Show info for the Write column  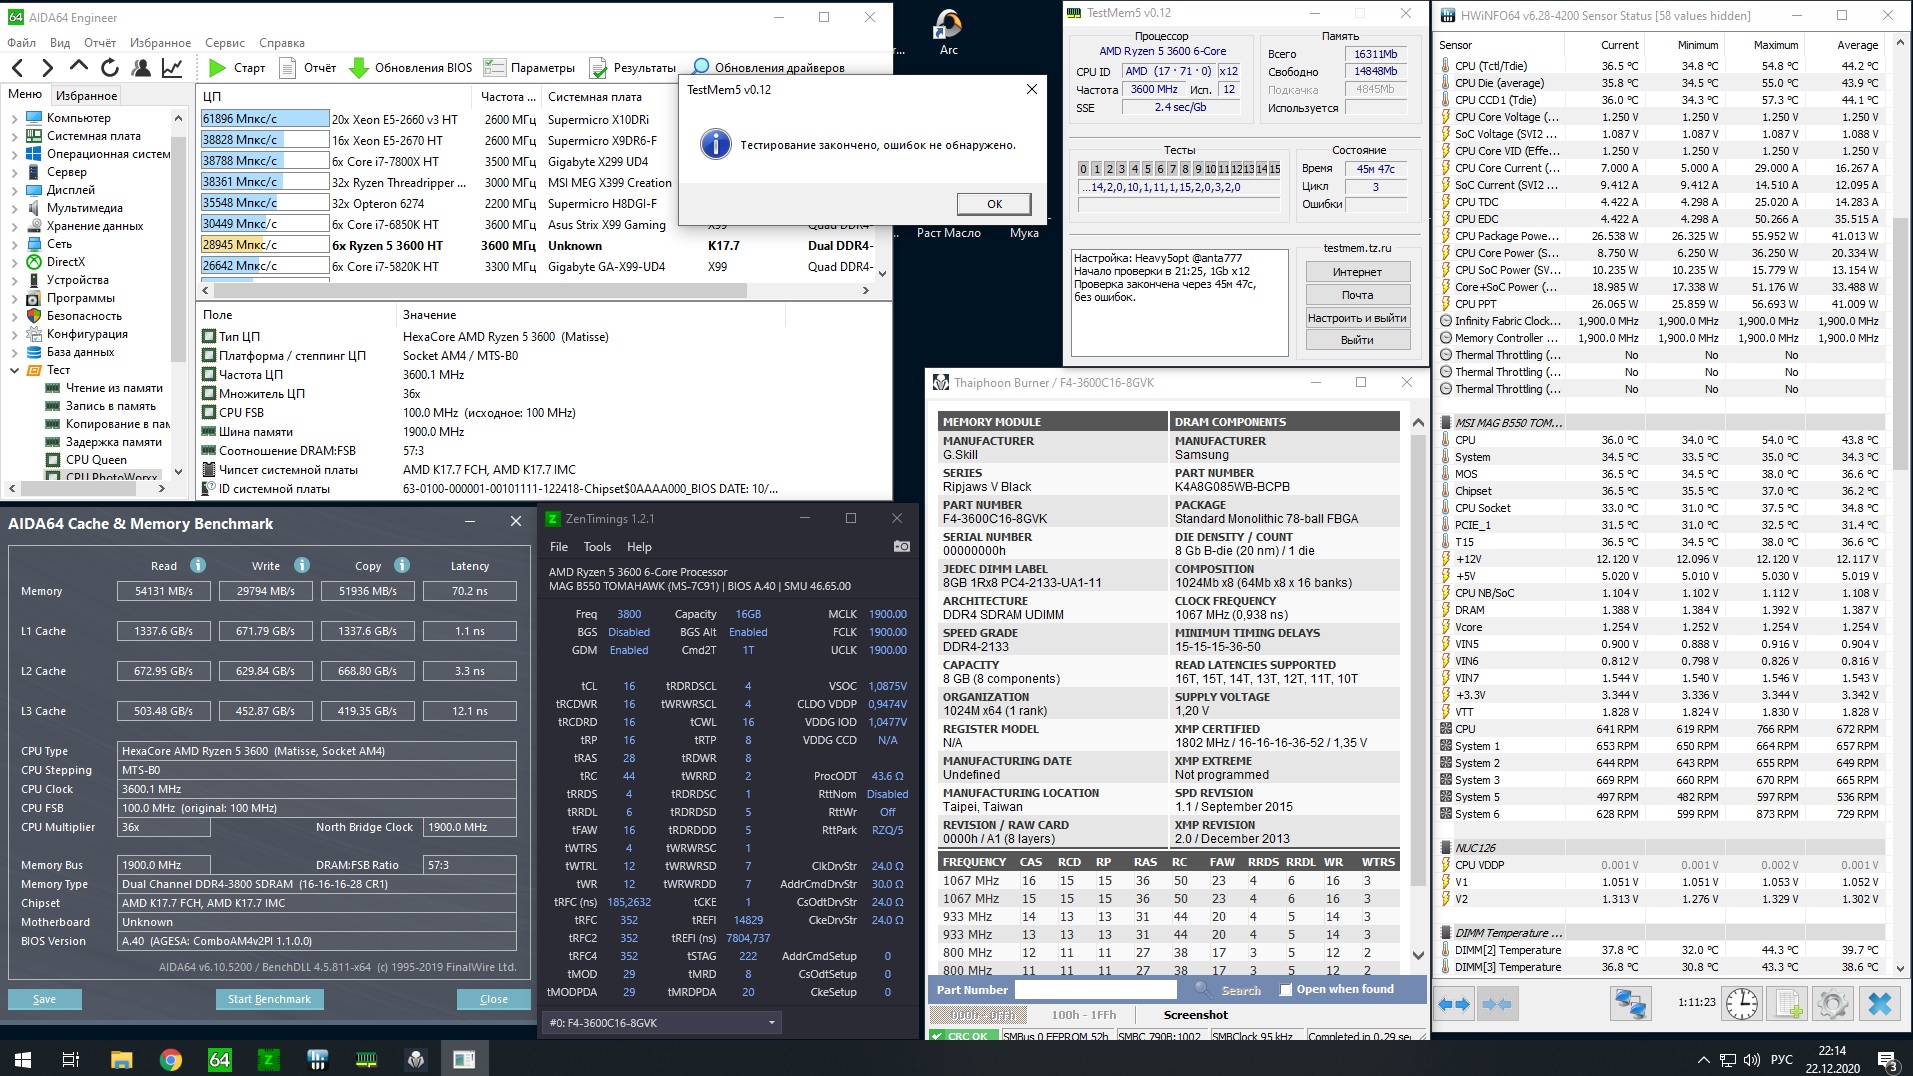[x=302, y=565]
